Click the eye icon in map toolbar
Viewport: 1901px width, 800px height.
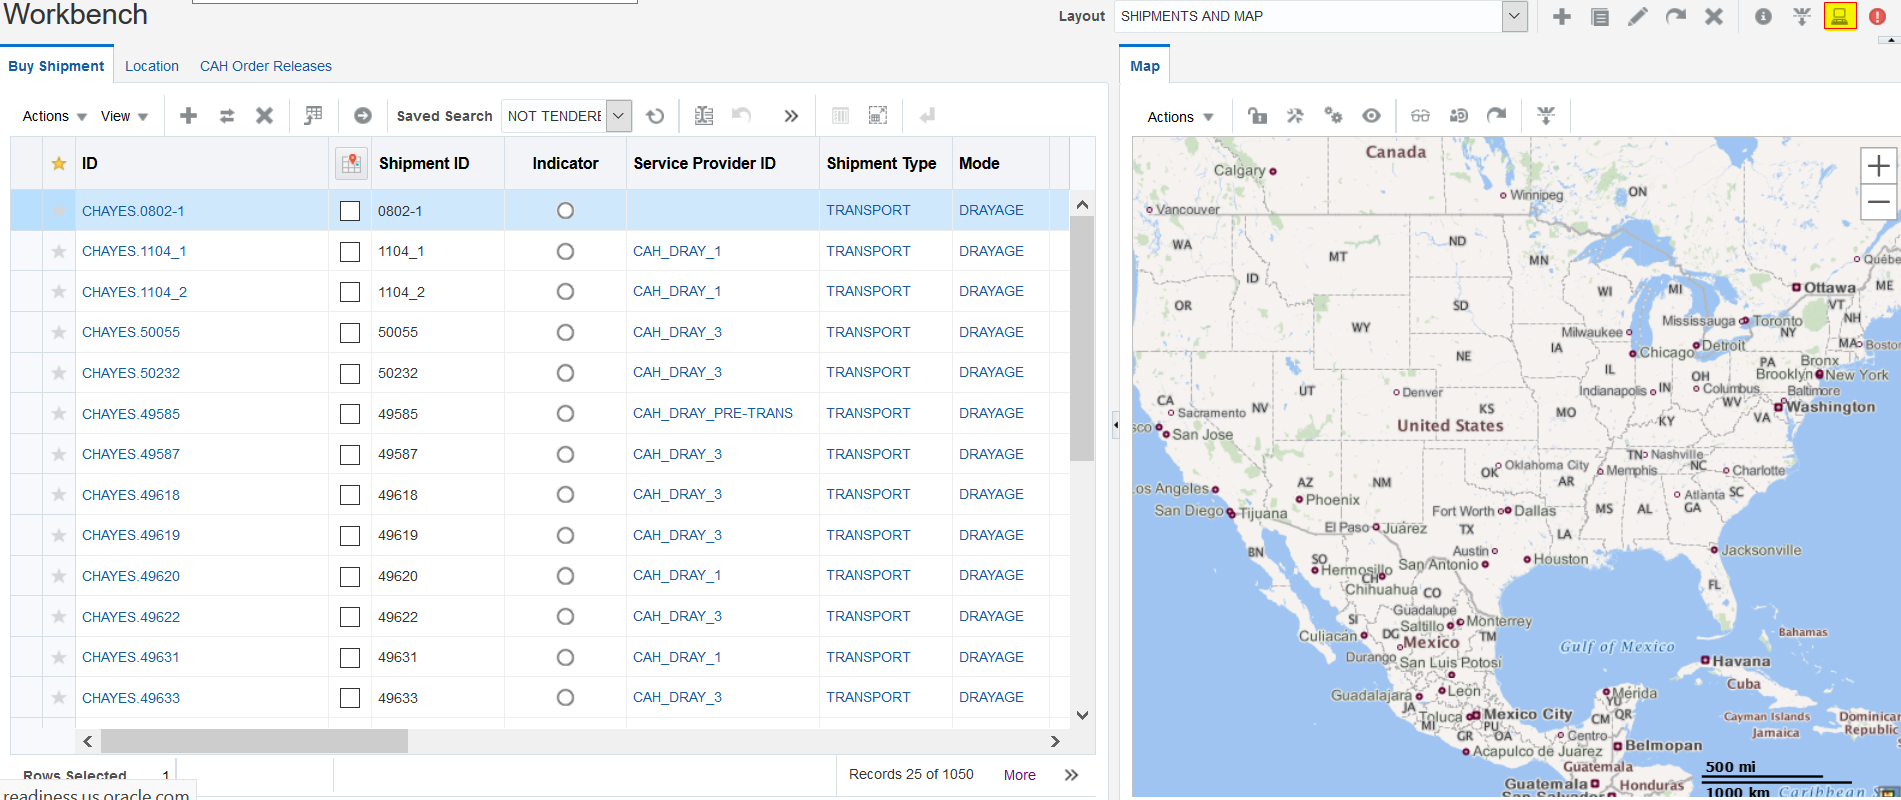[1371, 116]
